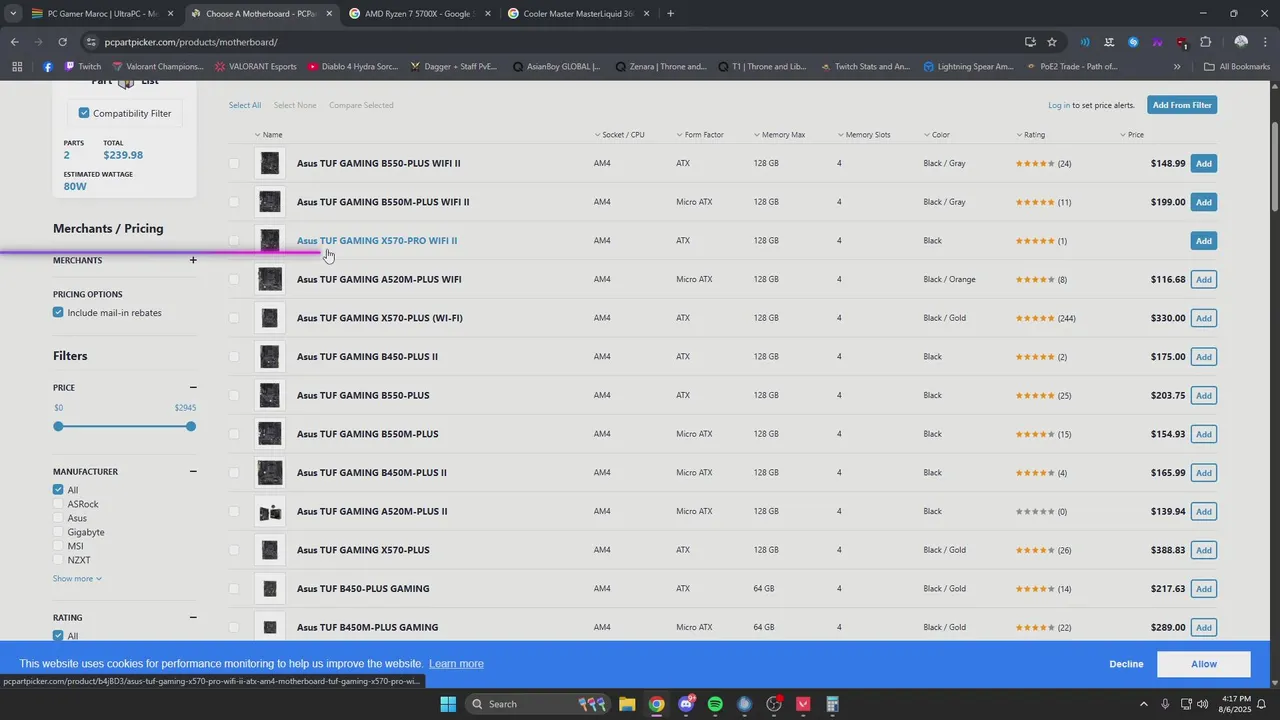Screen dimensions: 1280x720
Task: Toggle the Compatibility Filter checkbox
Action: point(84,113)
